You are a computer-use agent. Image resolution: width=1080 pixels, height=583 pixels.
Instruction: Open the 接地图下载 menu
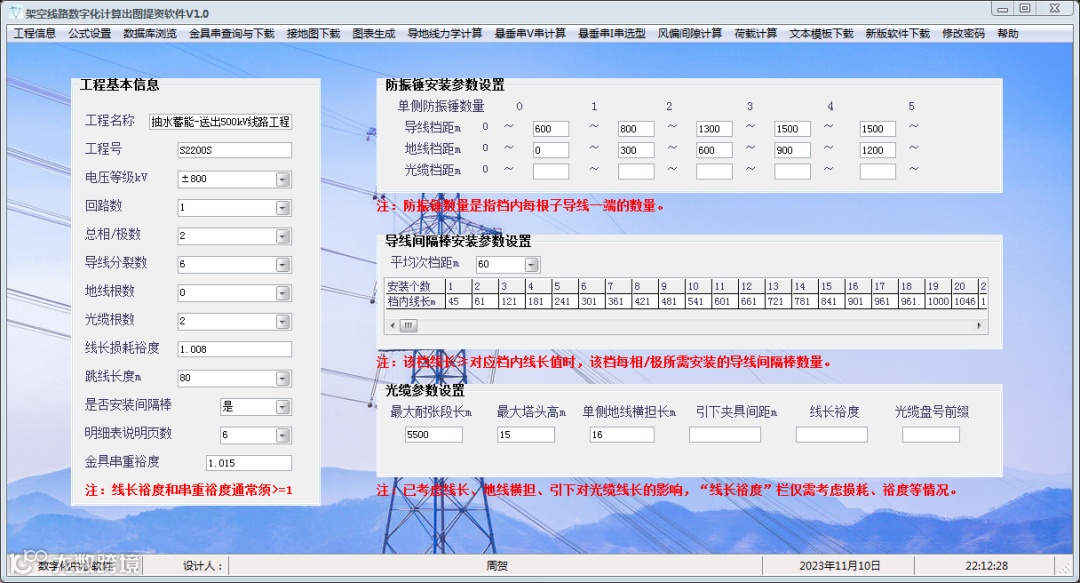tap(313, 33)
